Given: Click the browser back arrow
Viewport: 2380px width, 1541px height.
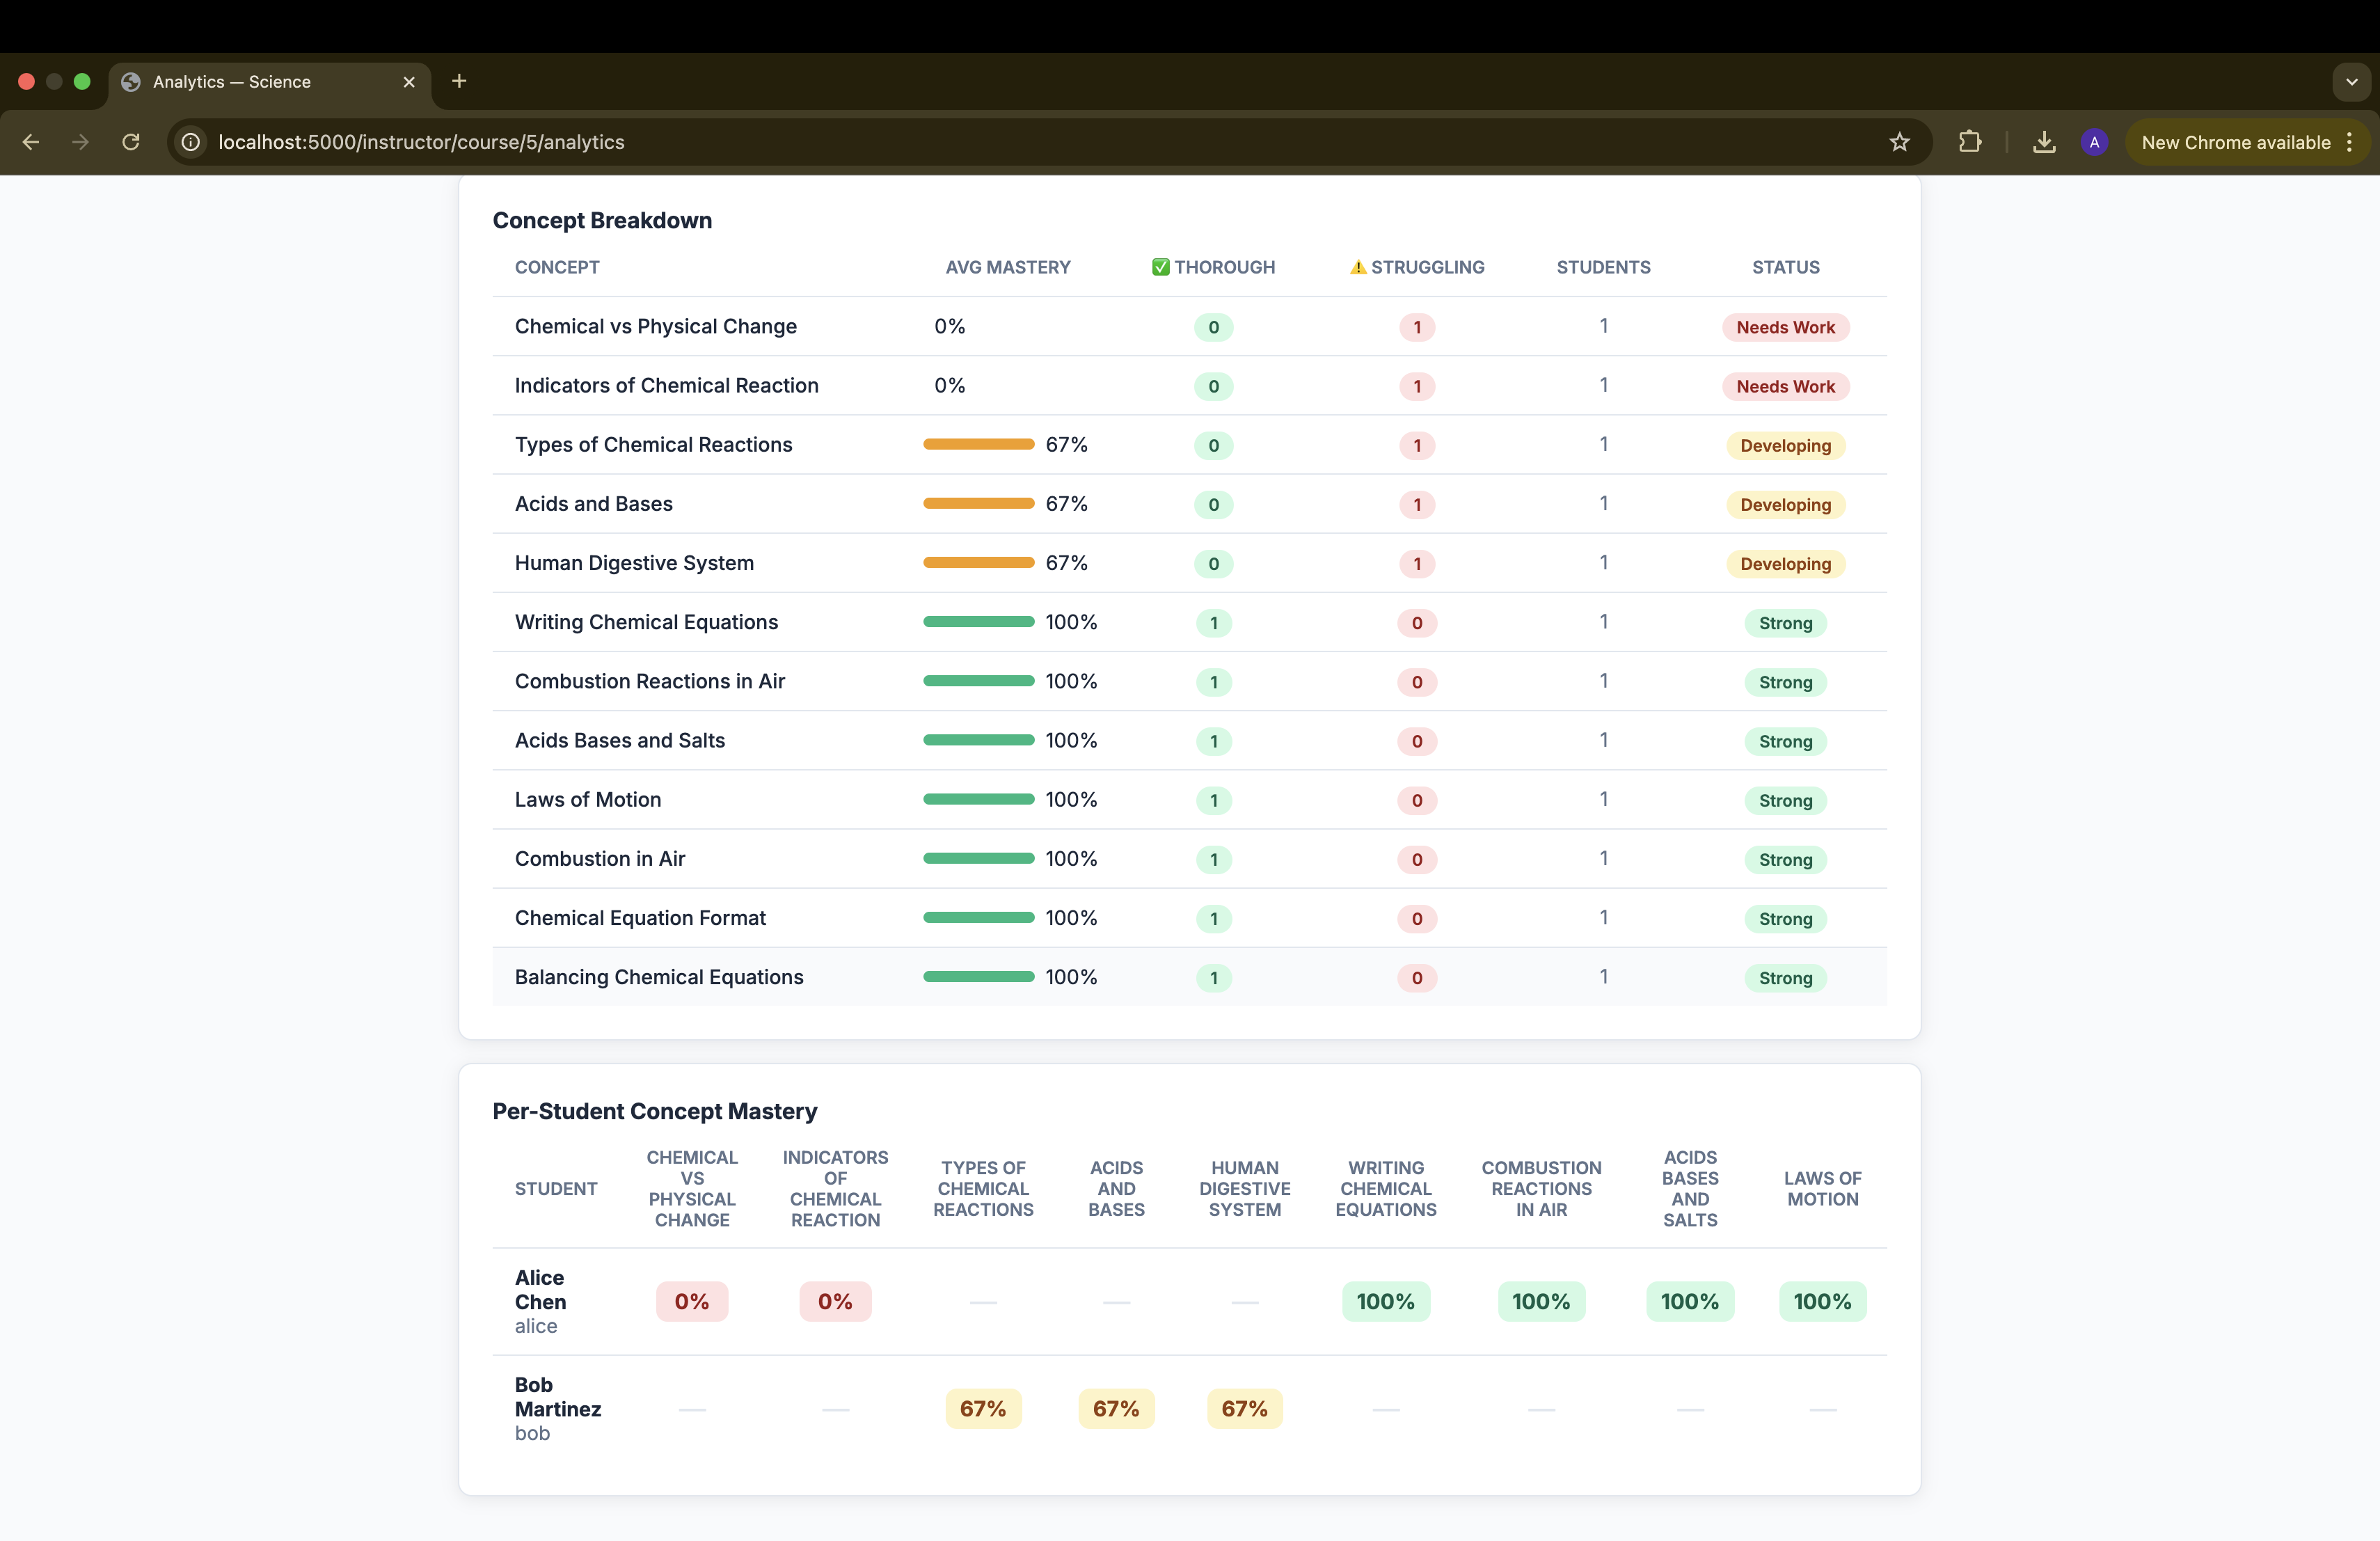Looking at the screenshot, I should (31, 142).
